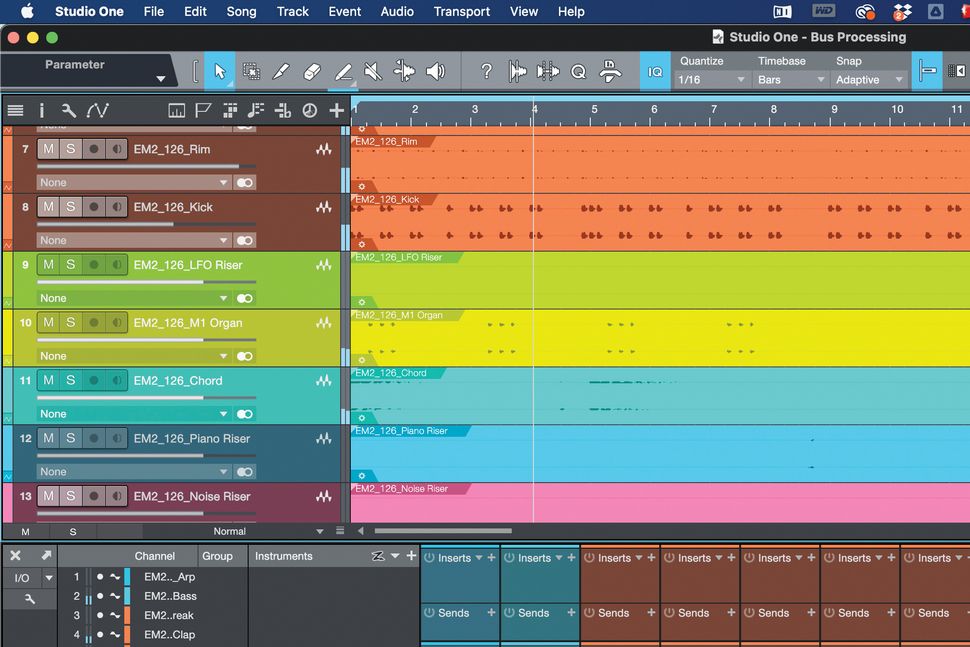Open the track list hamburger menu icon

[x=15, y=110]
